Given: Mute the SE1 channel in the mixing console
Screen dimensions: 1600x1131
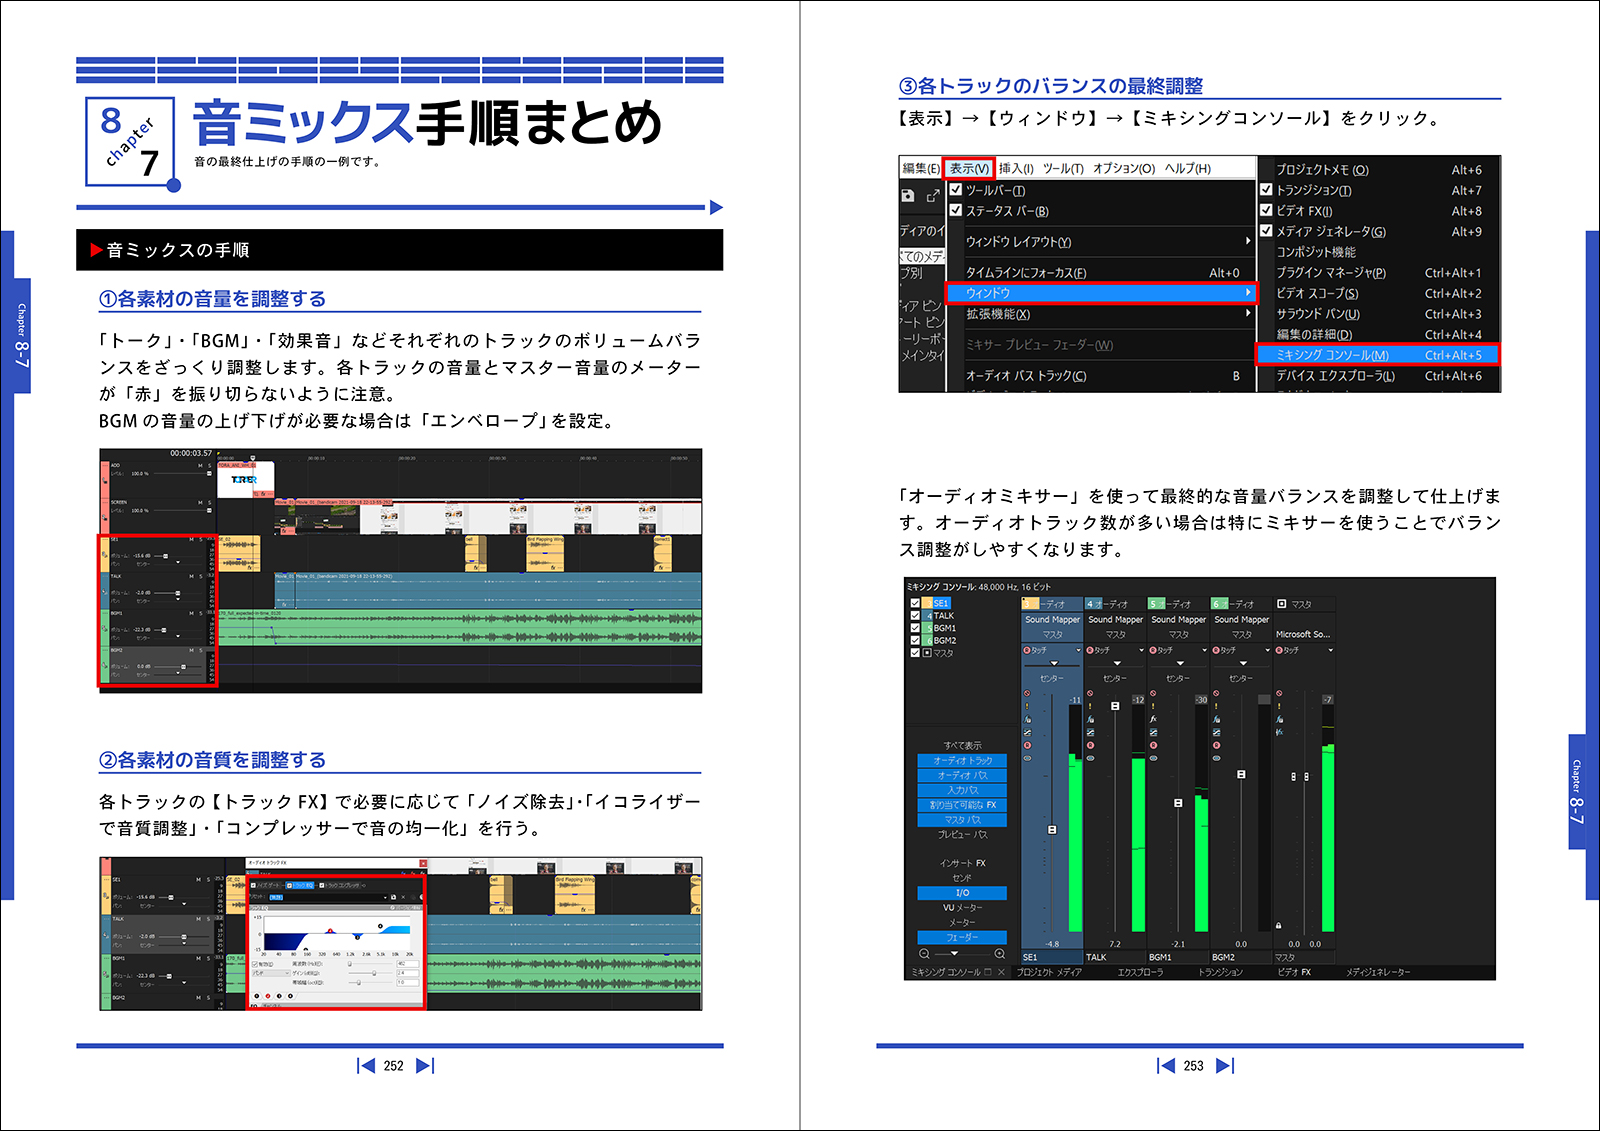Looking at the screenshot, I should tap(1029, 692).
